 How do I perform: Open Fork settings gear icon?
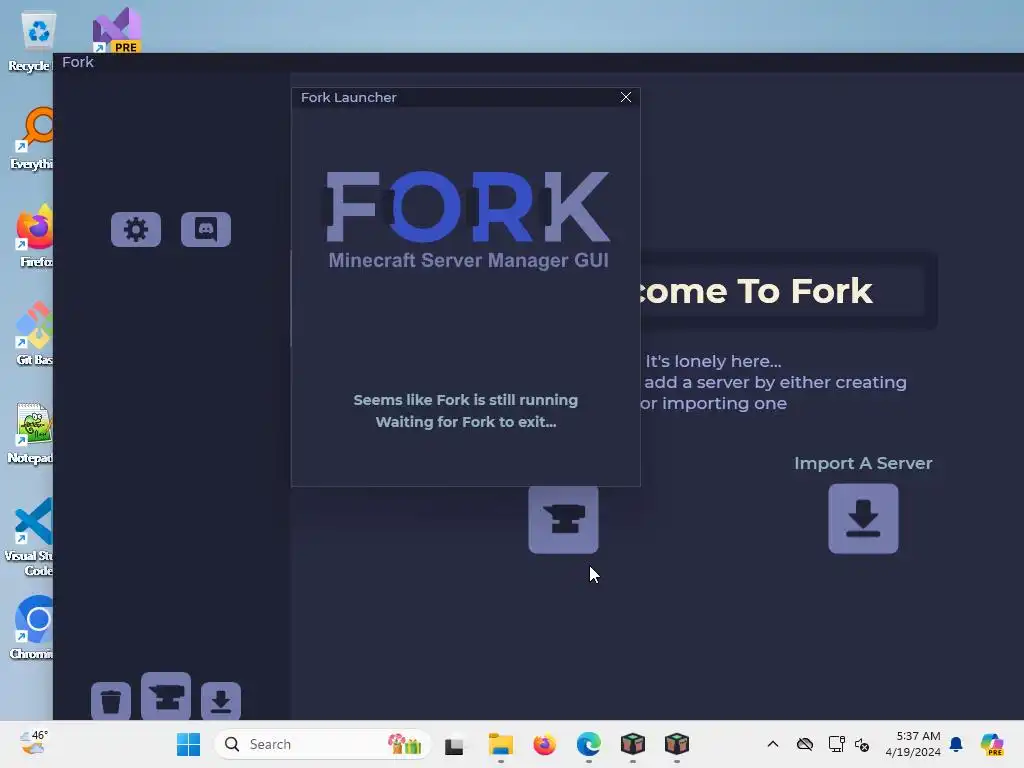pos(136,229)
